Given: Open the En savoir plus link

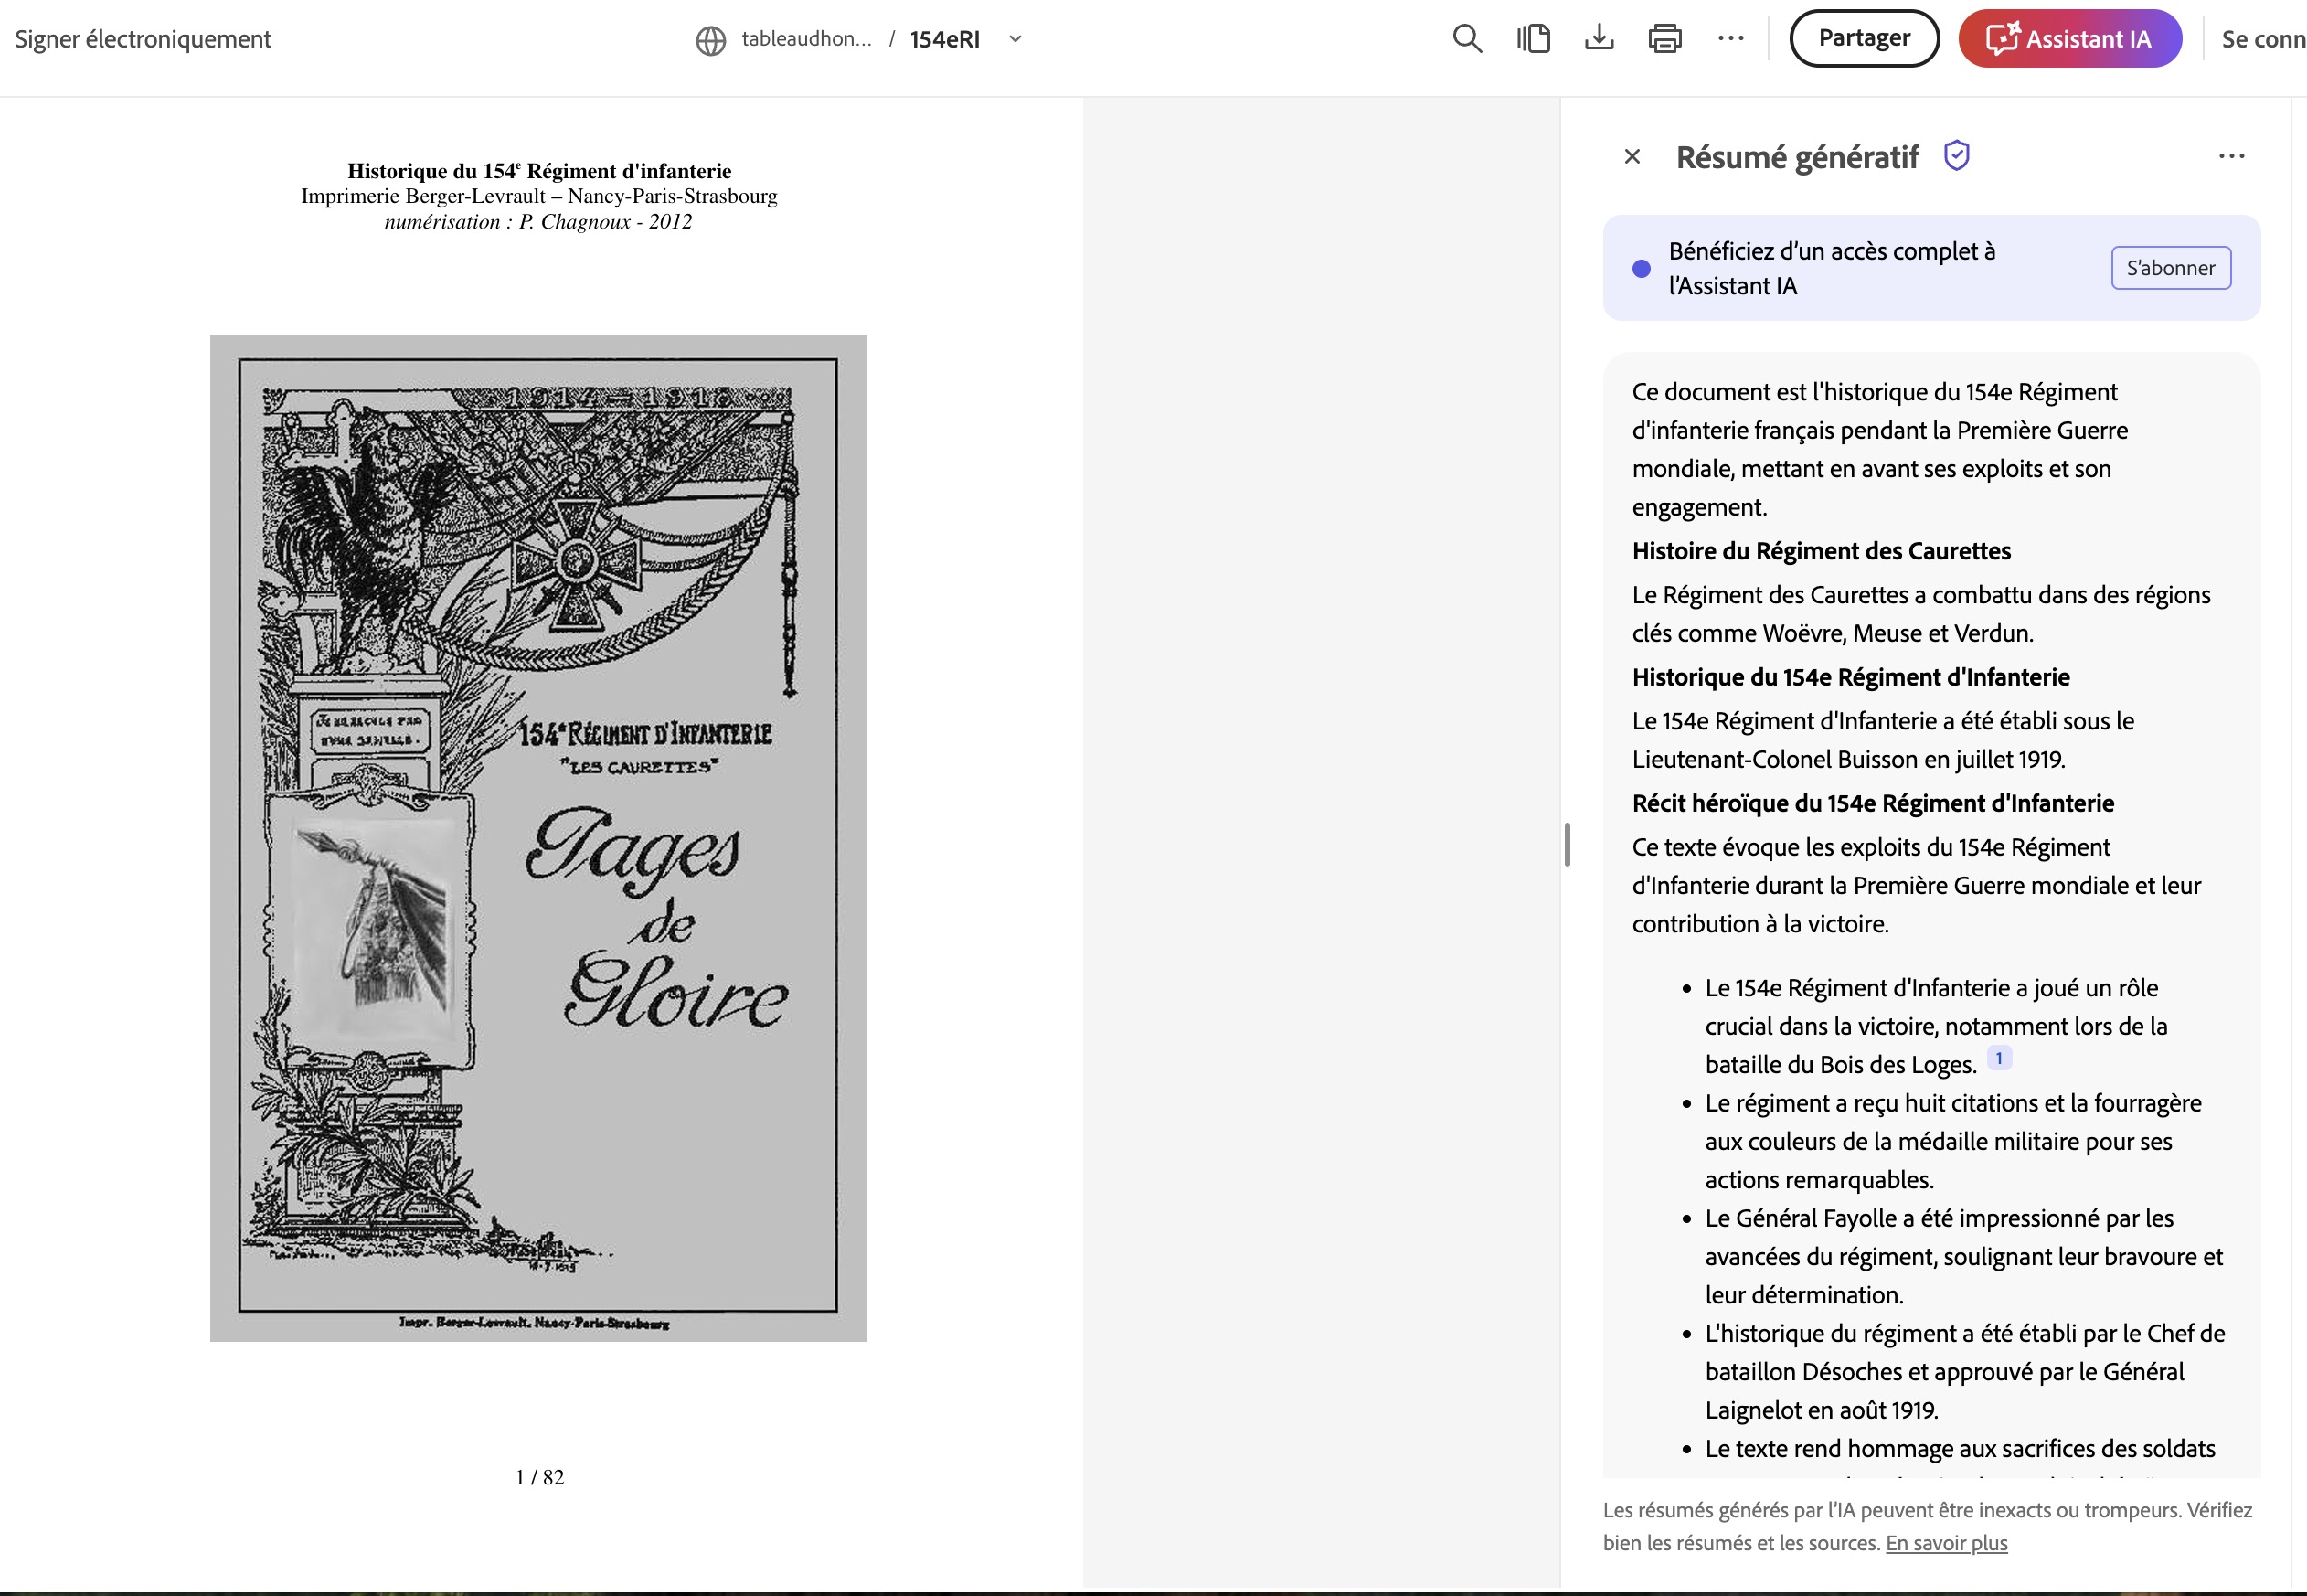Looking at the screenshot, I should 1946,1543.
